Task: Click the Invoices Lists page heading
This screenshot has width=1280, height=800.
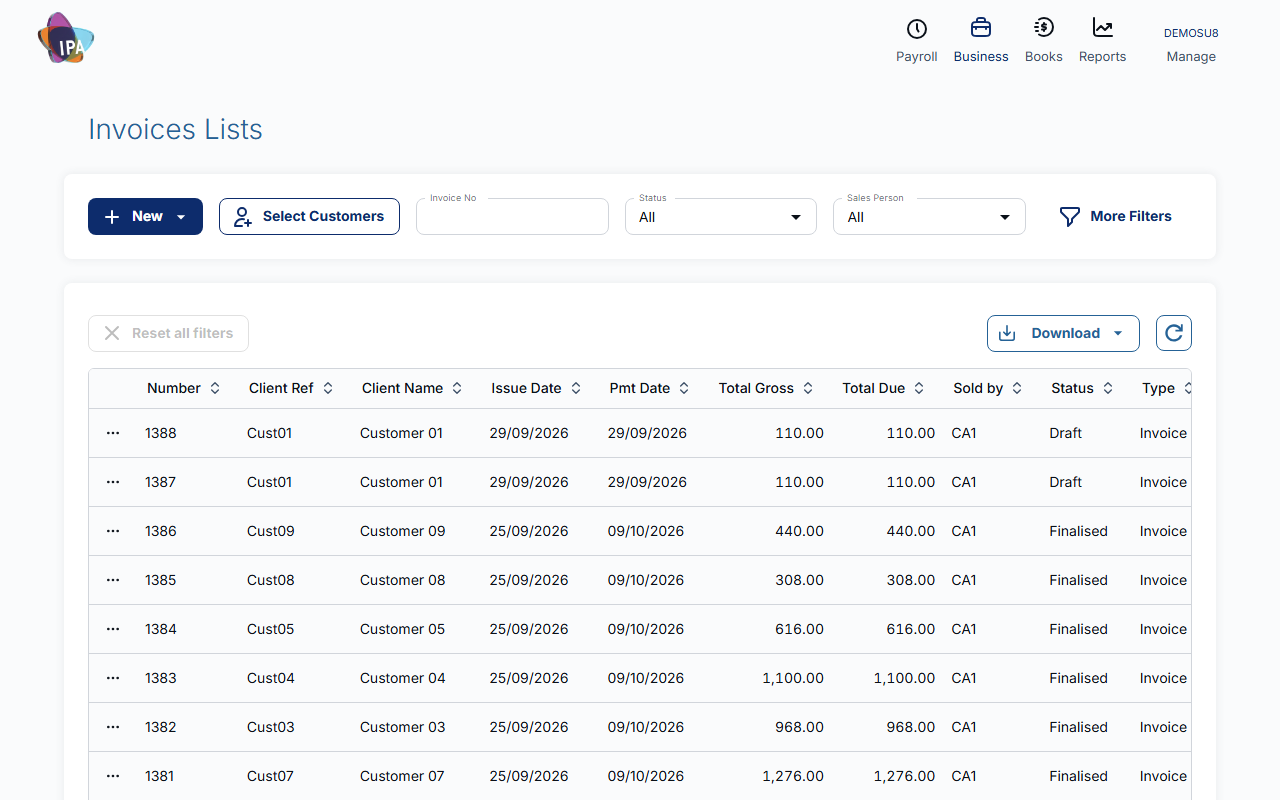Action: 175,129
